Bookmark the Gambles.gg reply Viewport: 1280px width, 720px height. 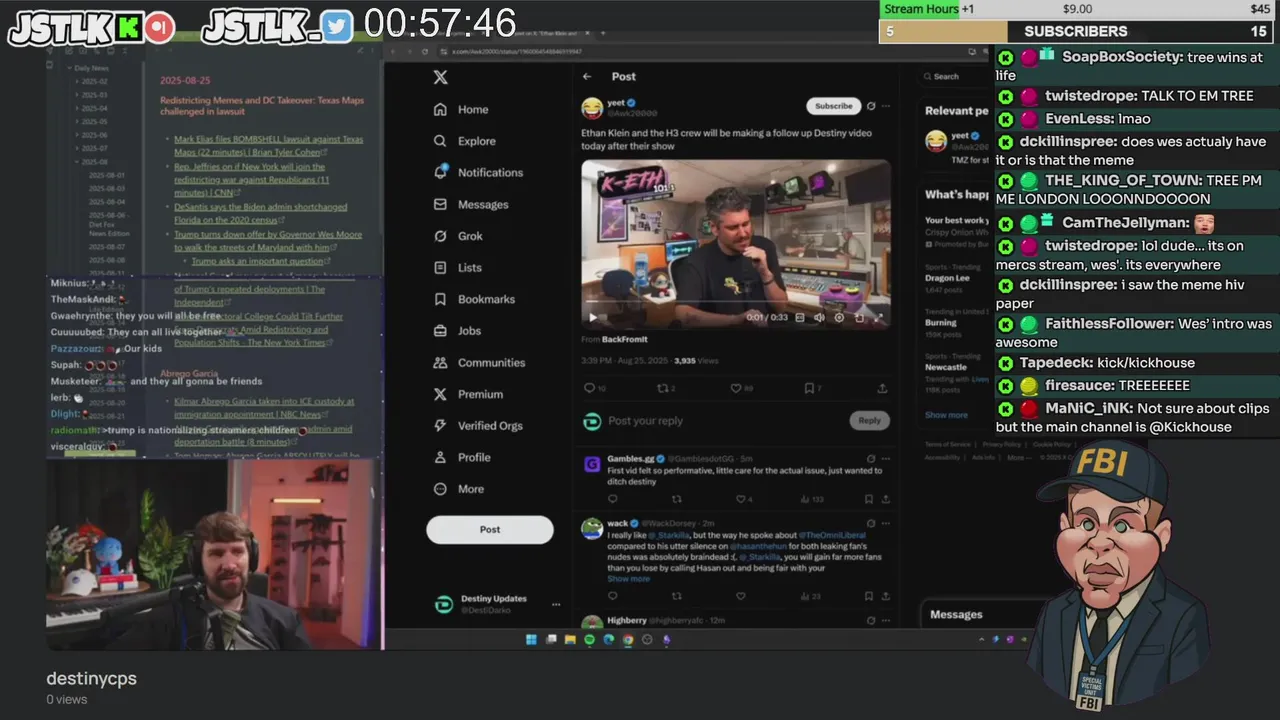point(868,499)
